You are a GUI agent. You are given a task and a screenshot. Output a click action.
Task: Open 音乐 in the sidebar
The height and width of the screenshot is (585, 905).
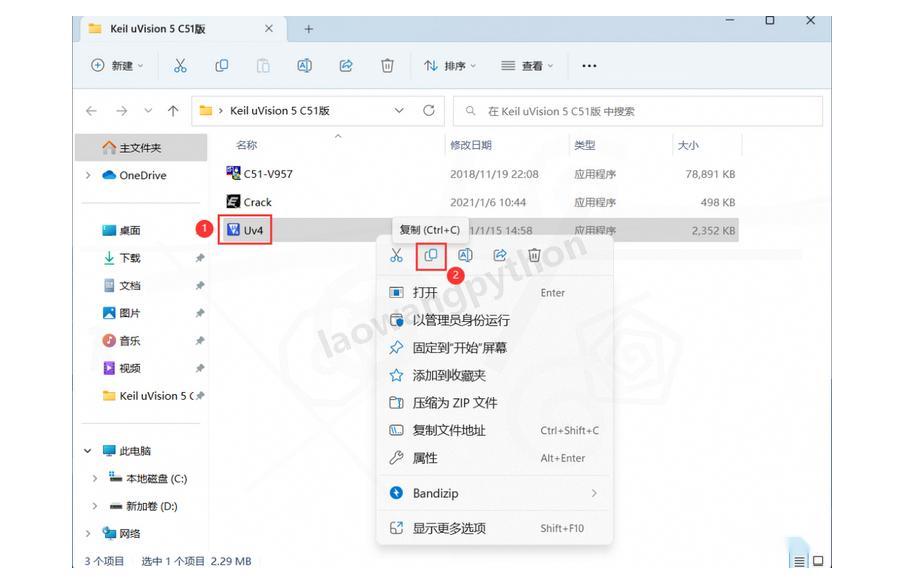(121, 341)
